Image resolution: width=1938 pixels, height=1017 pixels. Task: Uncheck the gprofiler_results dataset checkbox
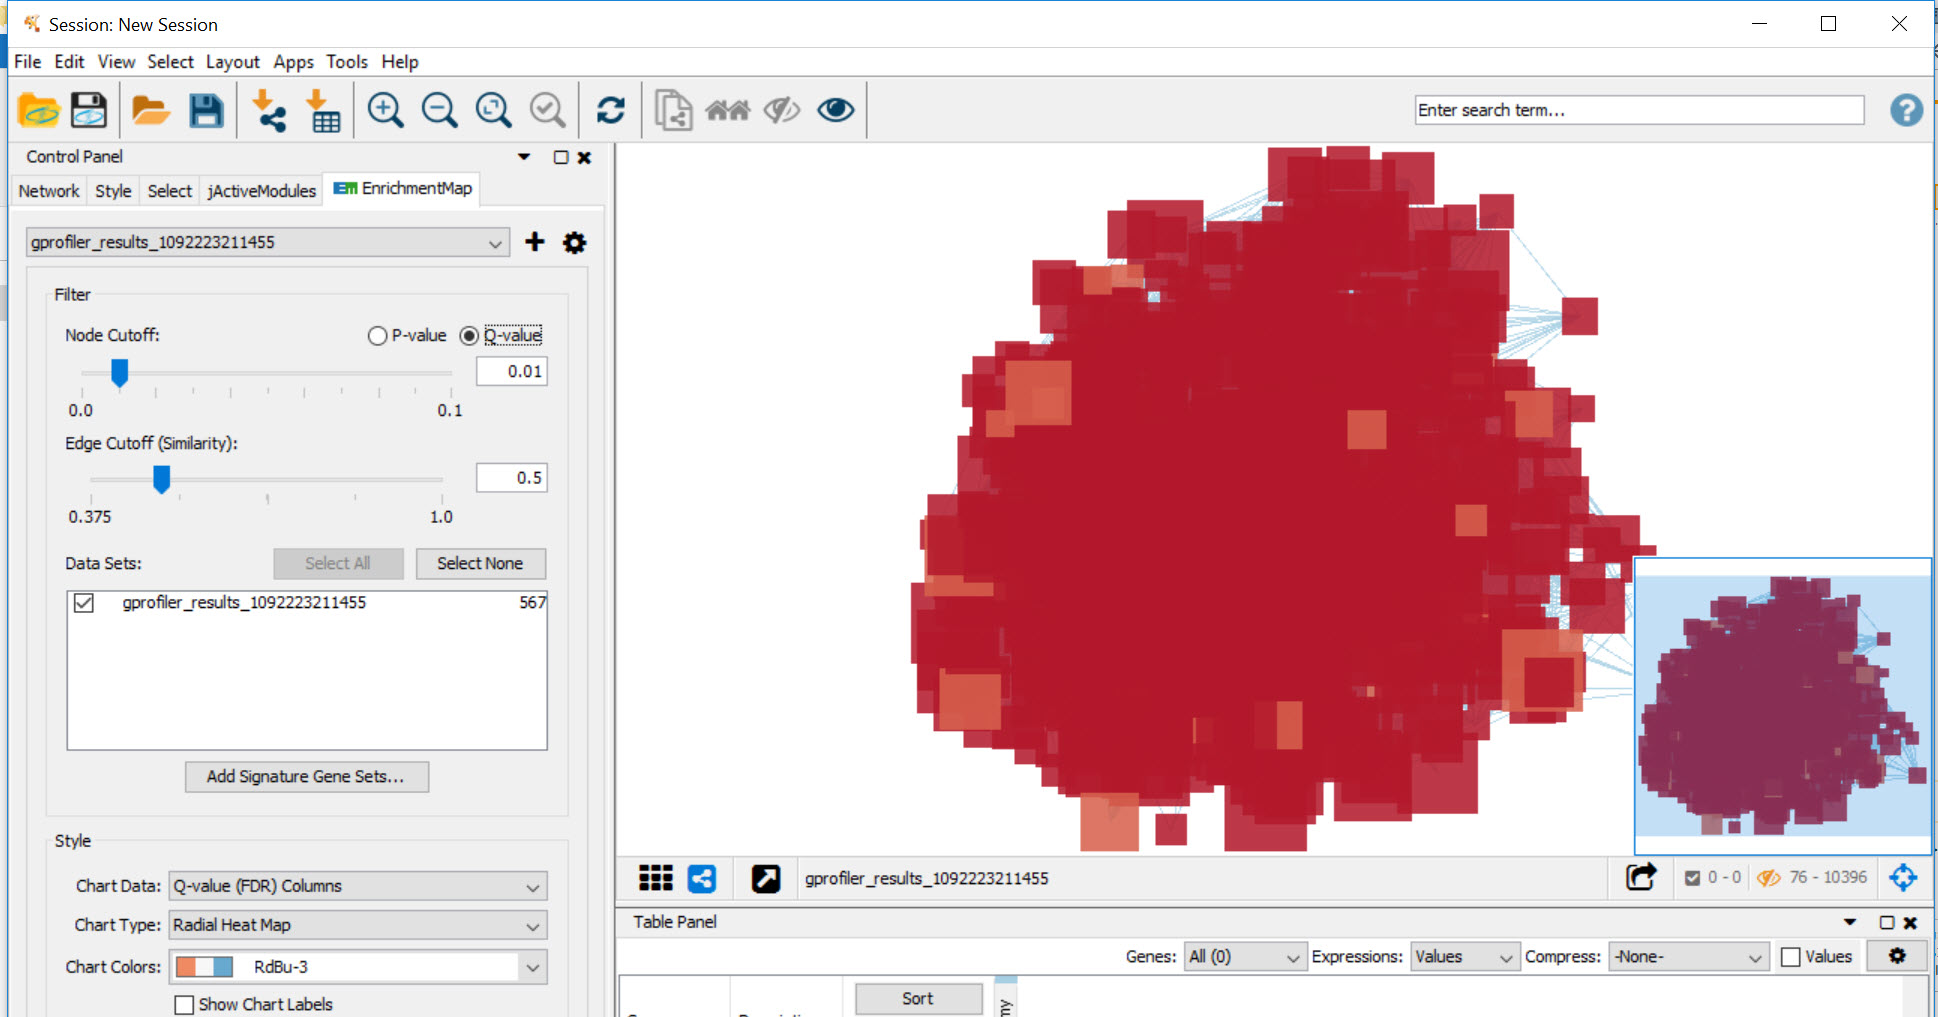point(84,603)
